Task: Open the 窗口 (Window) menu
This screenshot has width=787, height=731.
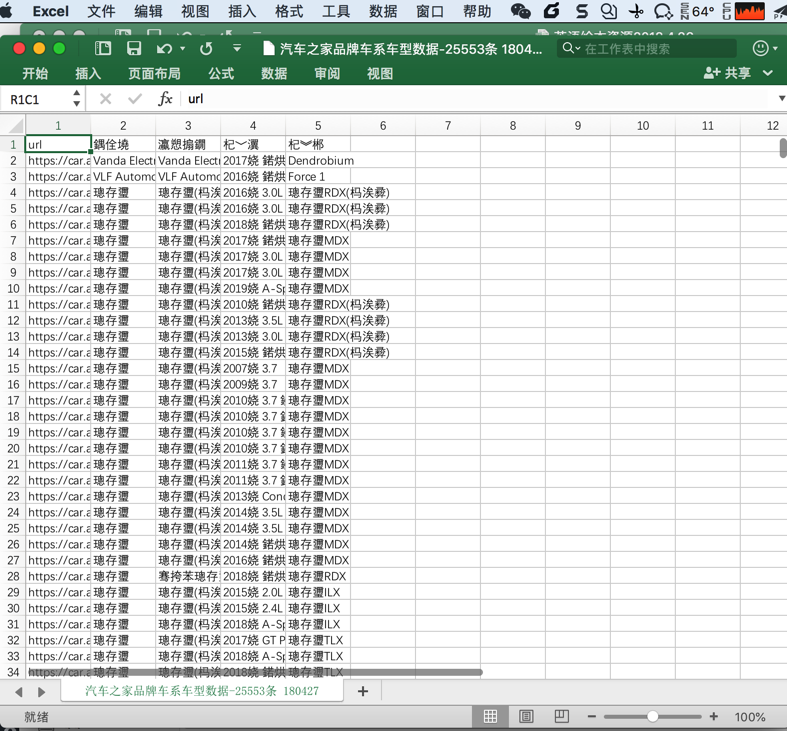Action: tap(430, 11)
